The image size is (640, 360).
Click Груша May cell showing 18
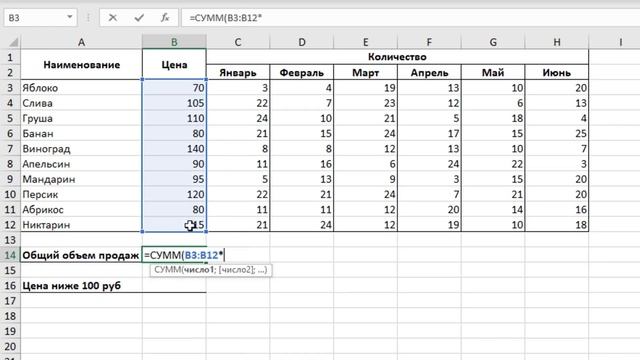493,118
